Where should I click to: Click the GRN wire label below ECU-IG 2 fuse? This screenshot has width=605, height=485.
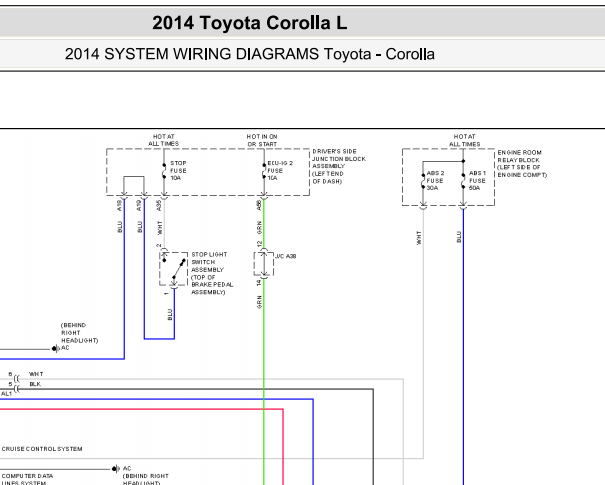click(x=259, y=228)
